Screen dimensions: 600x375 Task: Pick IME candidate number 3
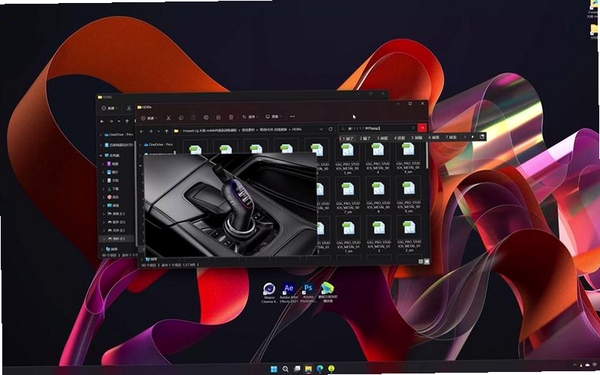coord(382,138)
